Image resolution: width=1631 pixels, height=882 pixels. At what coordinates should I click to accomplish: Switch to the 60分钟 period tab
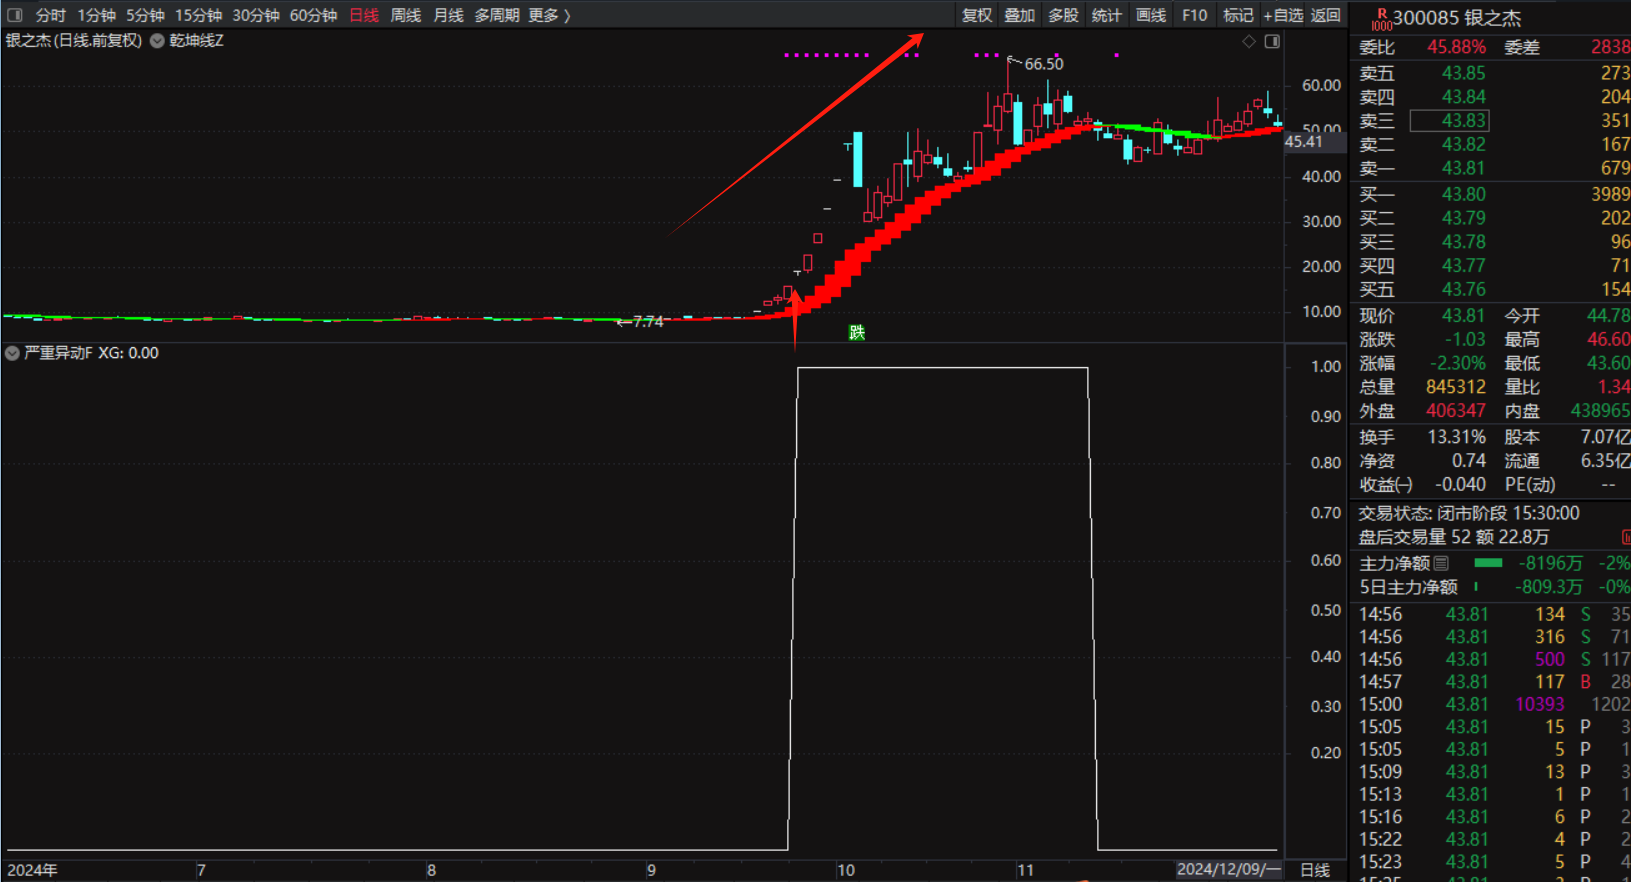pyautogui.click(x=313, y=15)
